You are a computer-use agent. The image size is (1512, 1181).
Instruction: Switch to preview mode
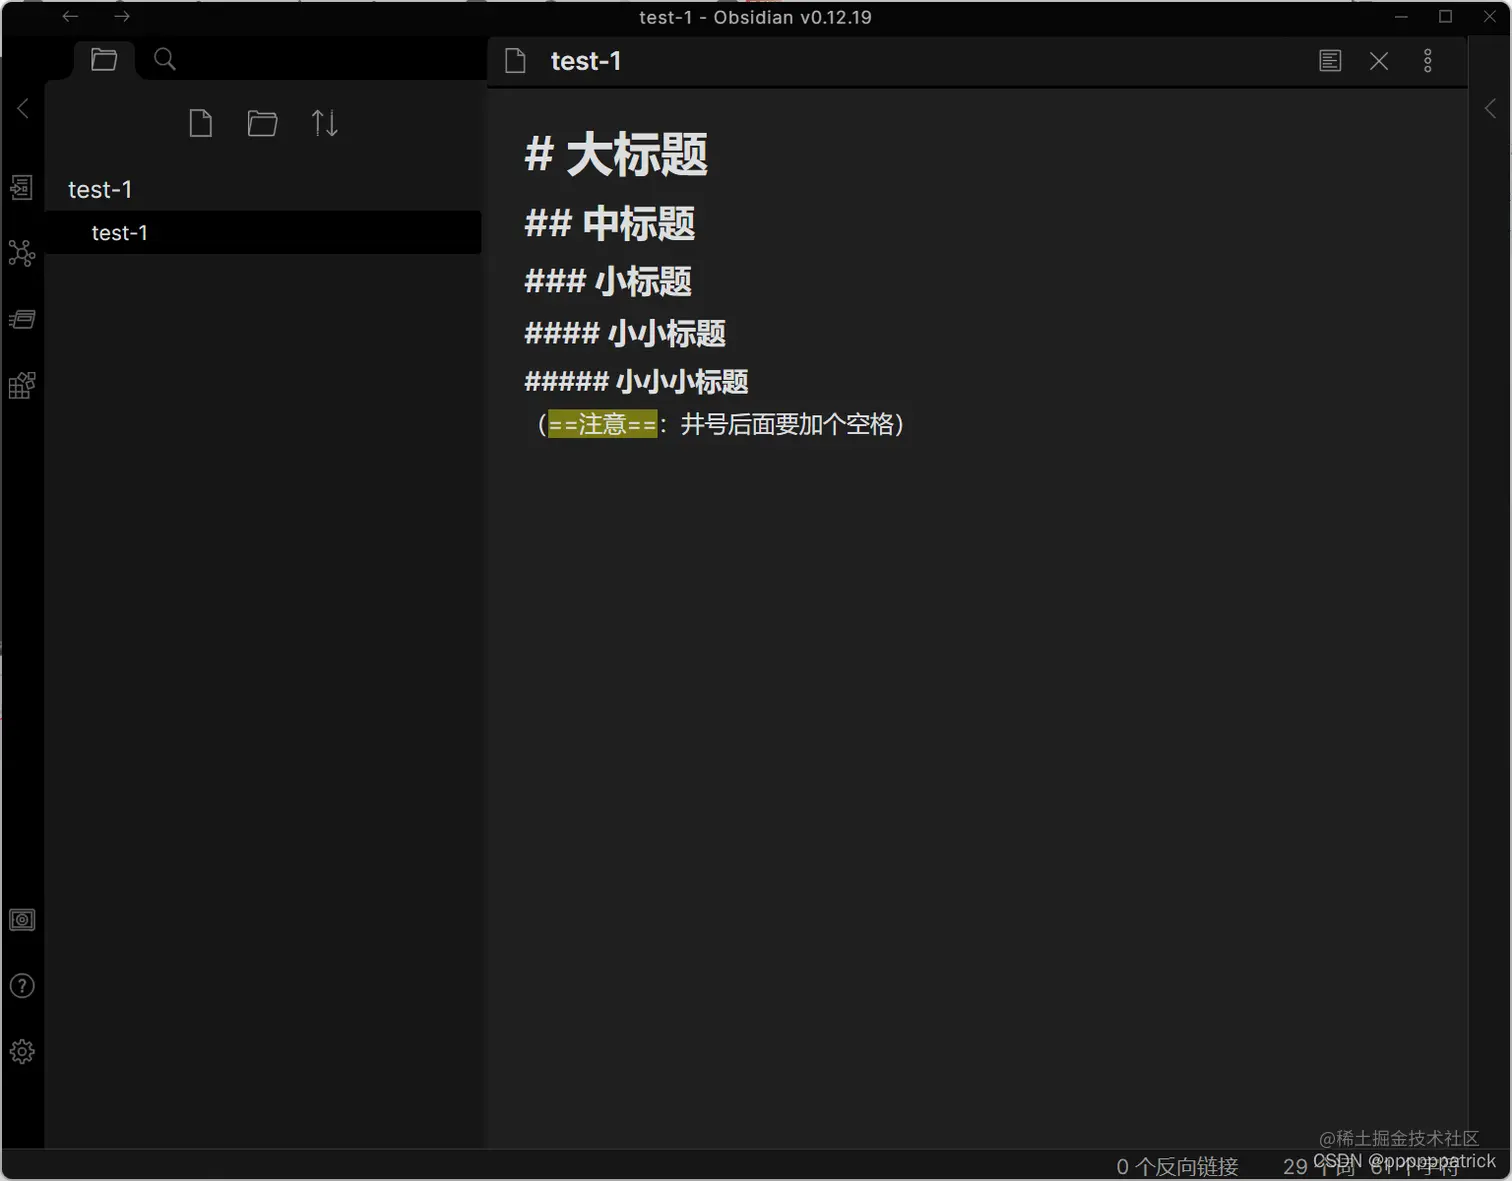pos(1330,61)
